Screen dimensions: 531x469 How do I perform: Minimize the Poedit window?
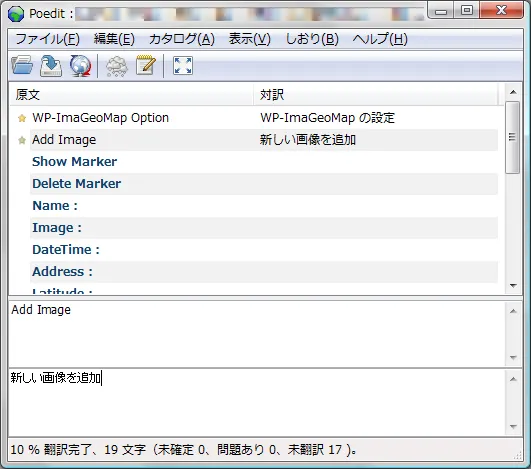(441, 11)
